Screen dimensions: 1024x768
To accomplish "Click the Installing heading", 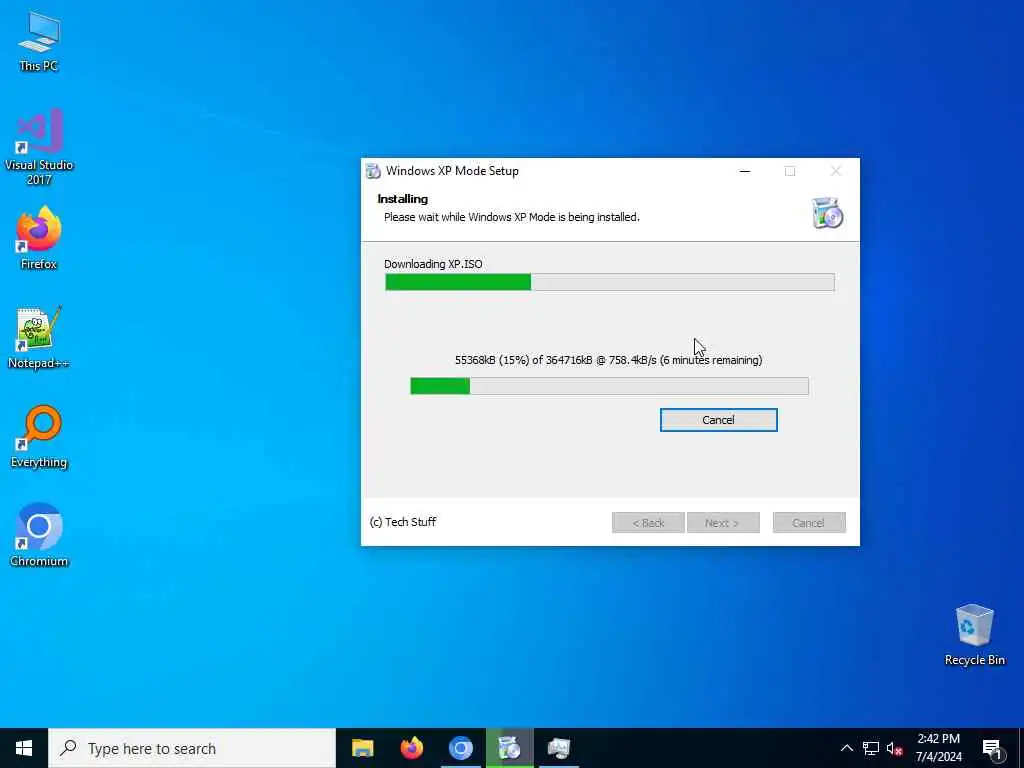I will click(x=402, y=199).
